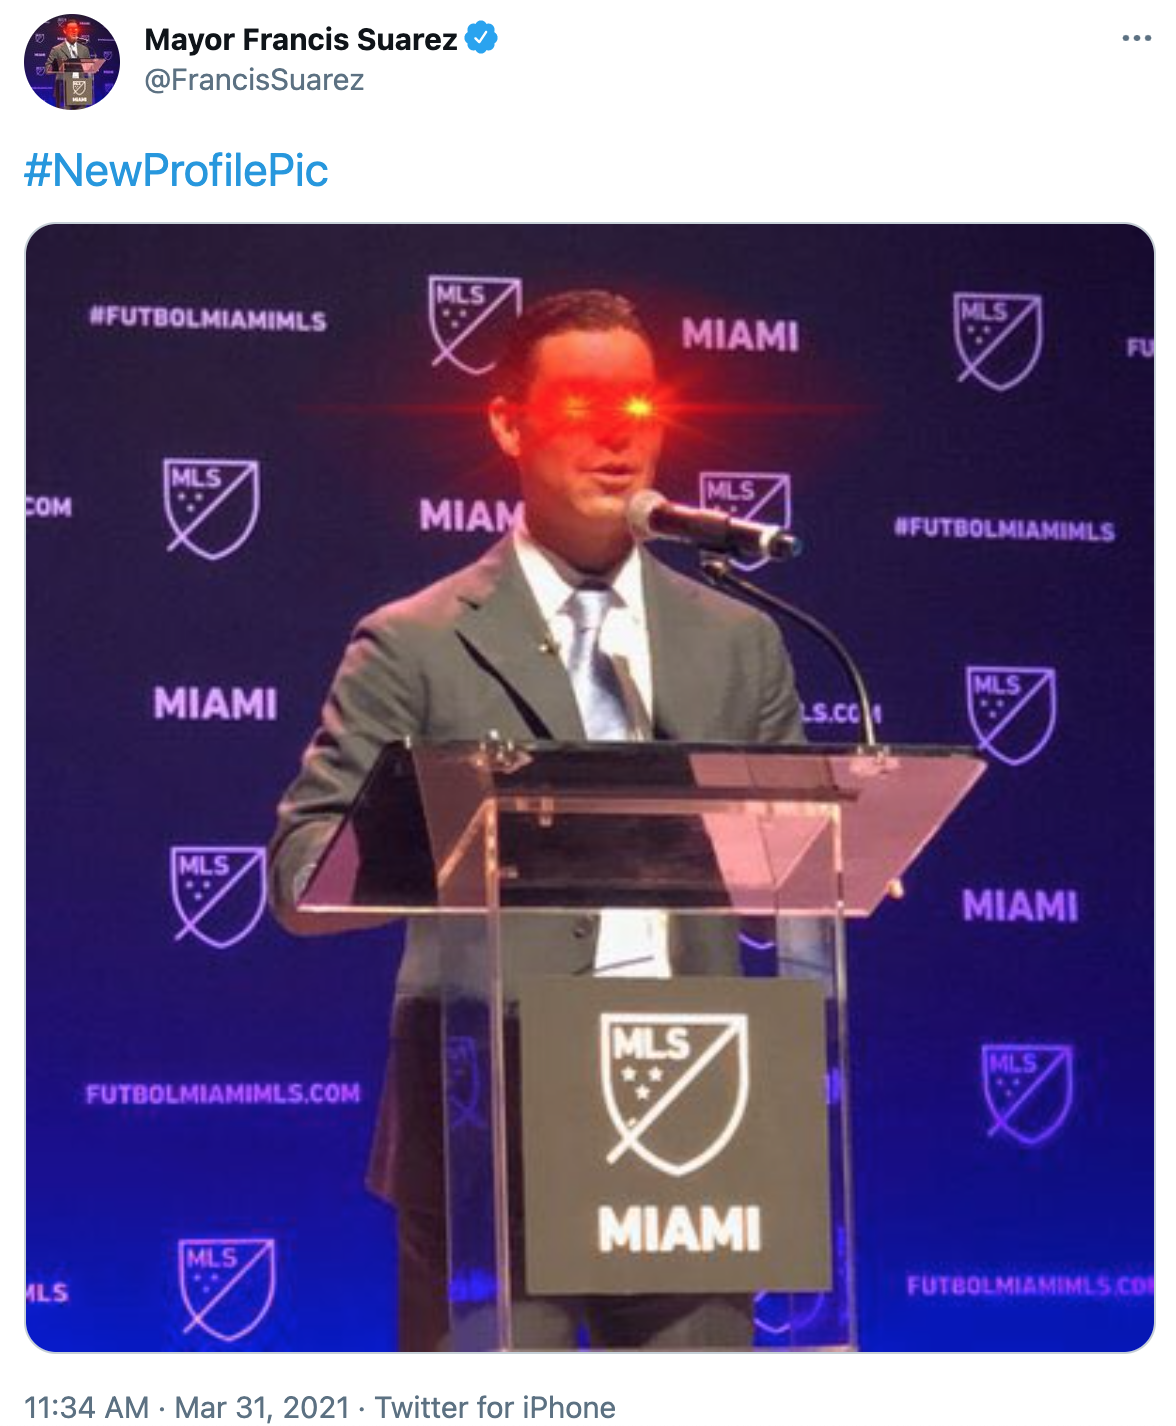Click the FUTBOLMIAMIMLS.COM text beside the podium
This screenshot has width=1176, height=1426.
(x=223, y=1093)
